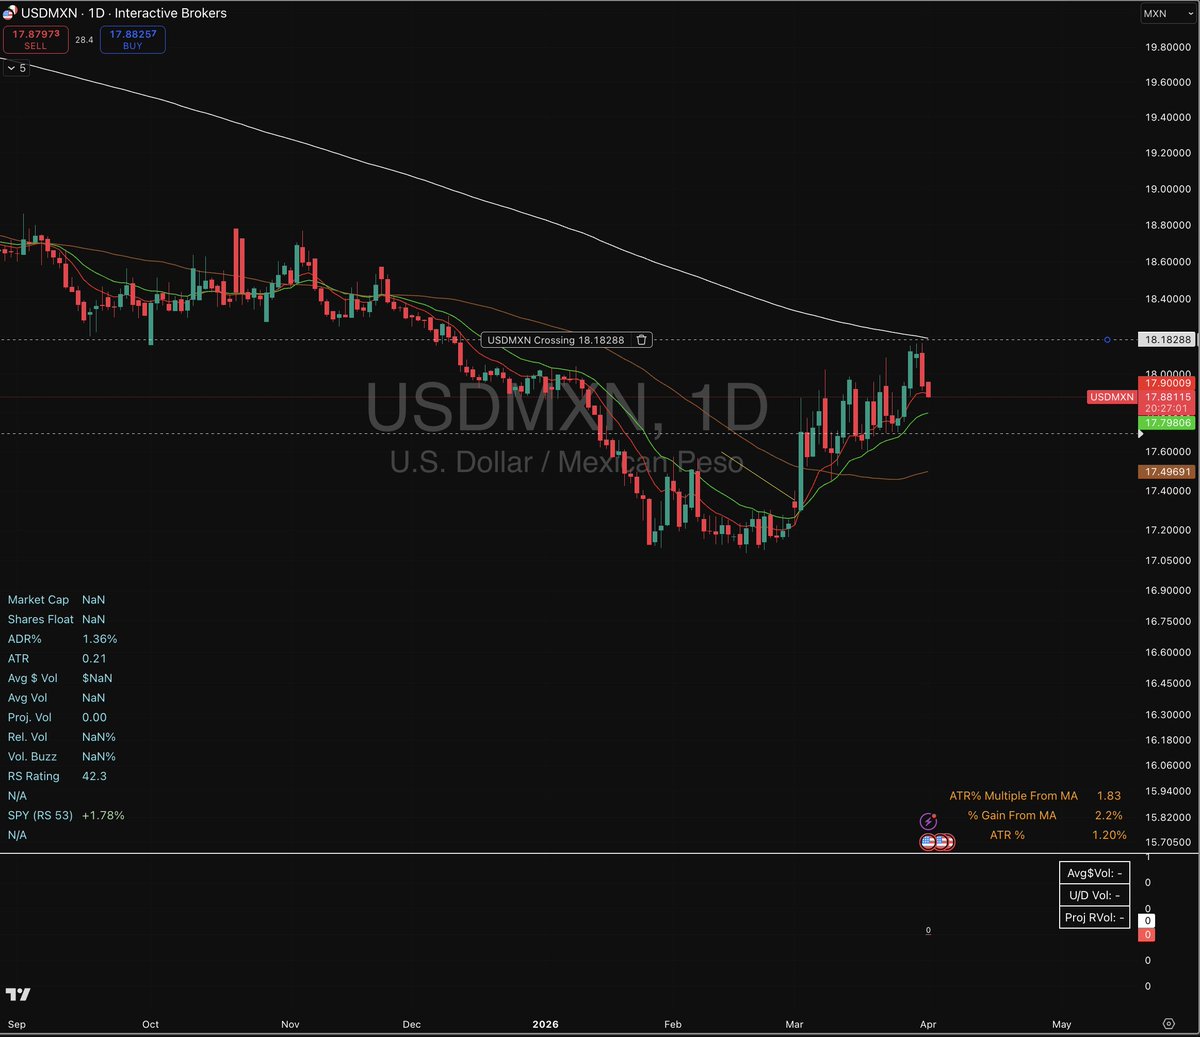Click the Nov label on time axis

[290, 1024]
